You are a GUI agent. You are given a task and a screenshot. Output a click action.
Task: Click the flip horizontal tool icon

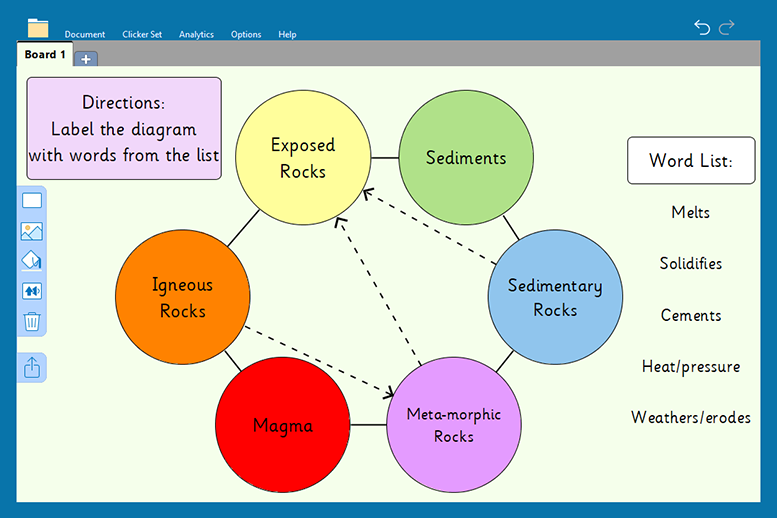pyautogui.click(x=32, y=291)
